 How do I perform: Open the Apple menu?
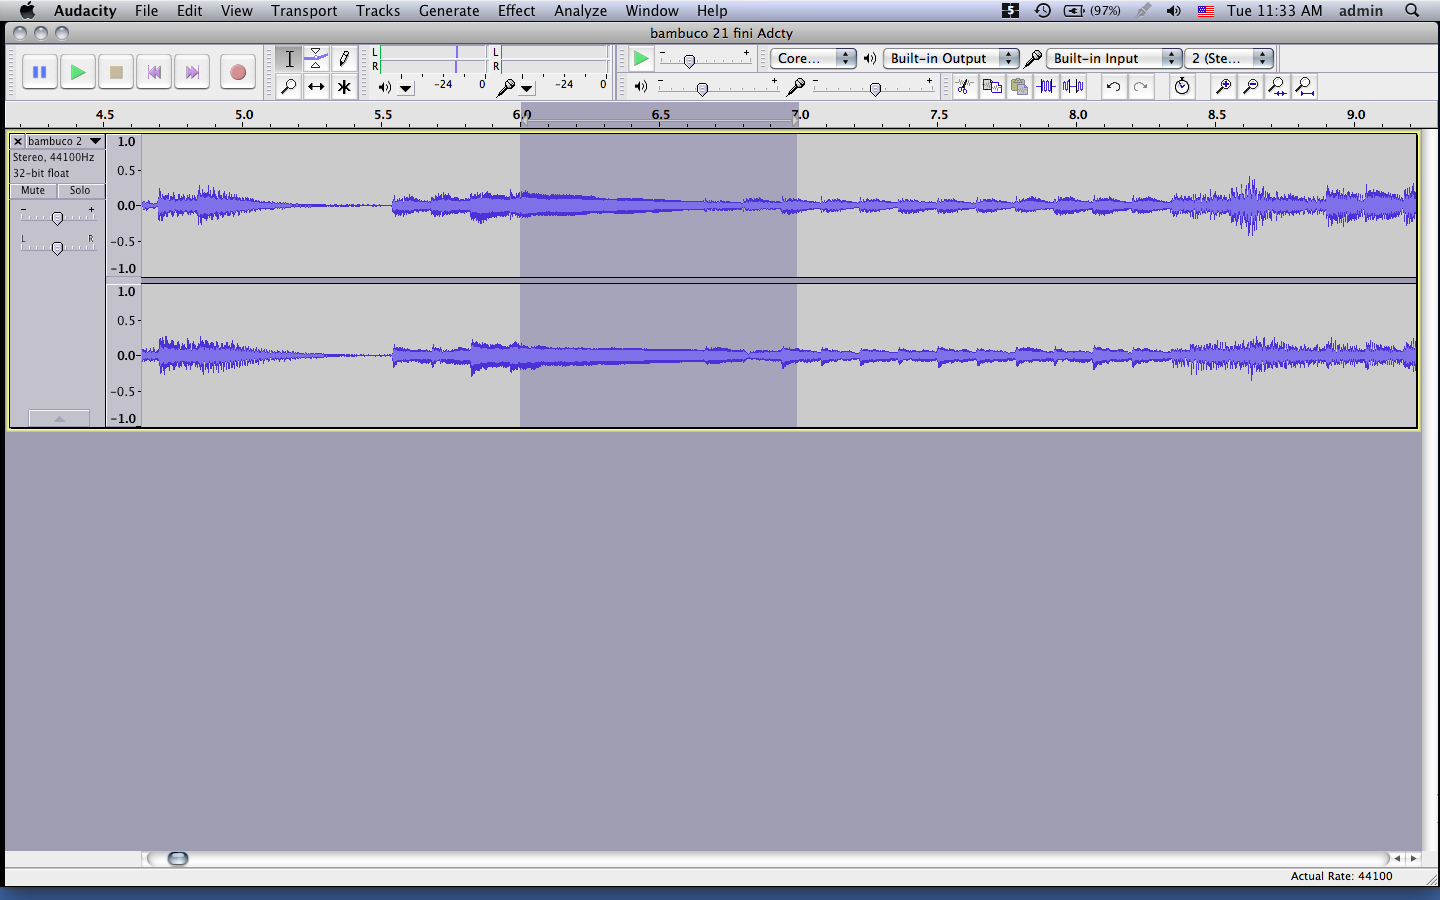click(x=27, y=10)
